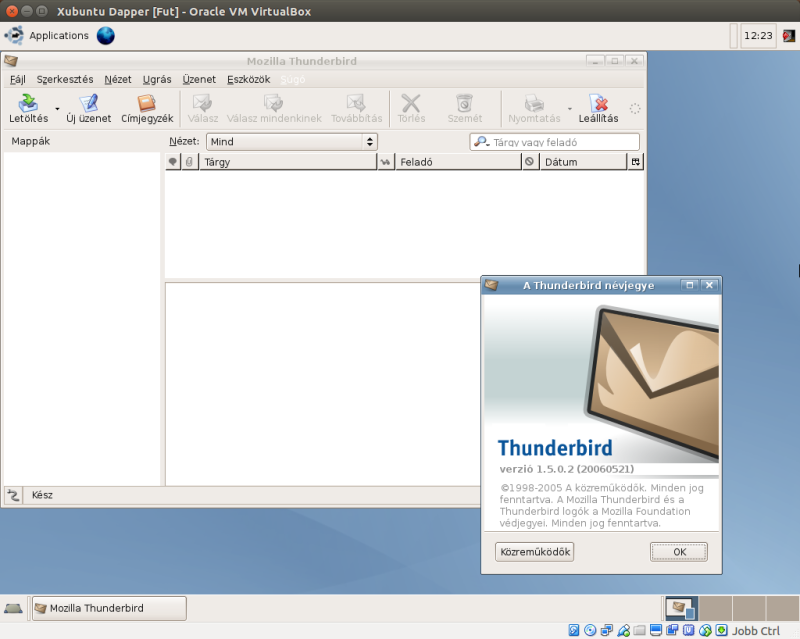Image resolution: width=800 pixels, height=639 pixels.
Task: Open the Súgó menu
Action: coord(293,79)
